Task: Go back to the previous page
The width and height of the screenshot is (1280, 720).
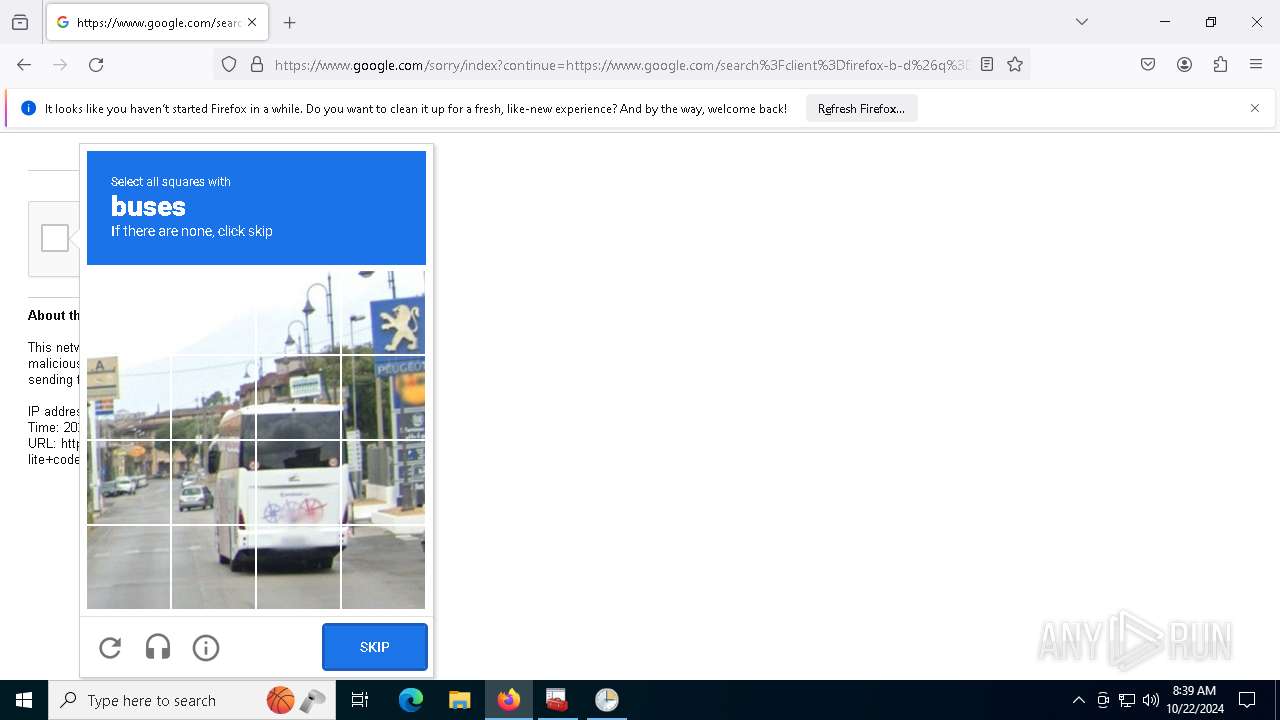Action: (24, 64)
